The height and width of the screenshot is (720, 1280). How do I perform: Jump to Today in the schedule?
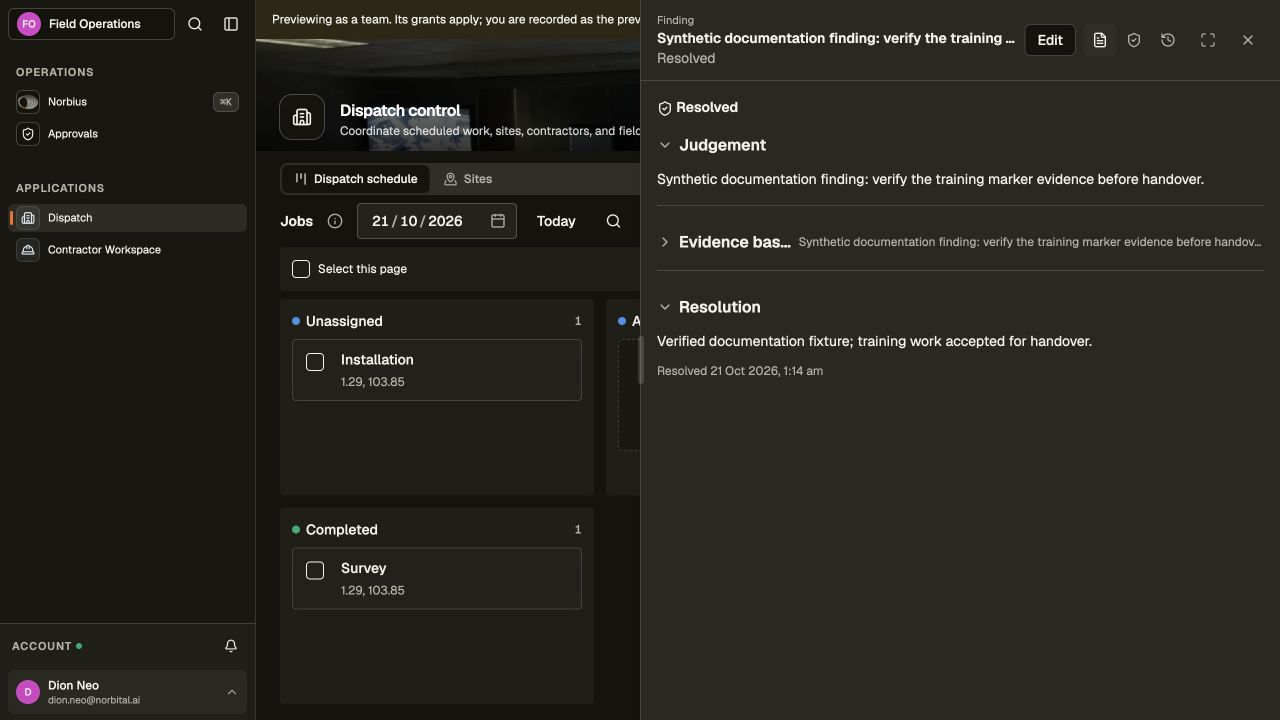pos(556,221)
